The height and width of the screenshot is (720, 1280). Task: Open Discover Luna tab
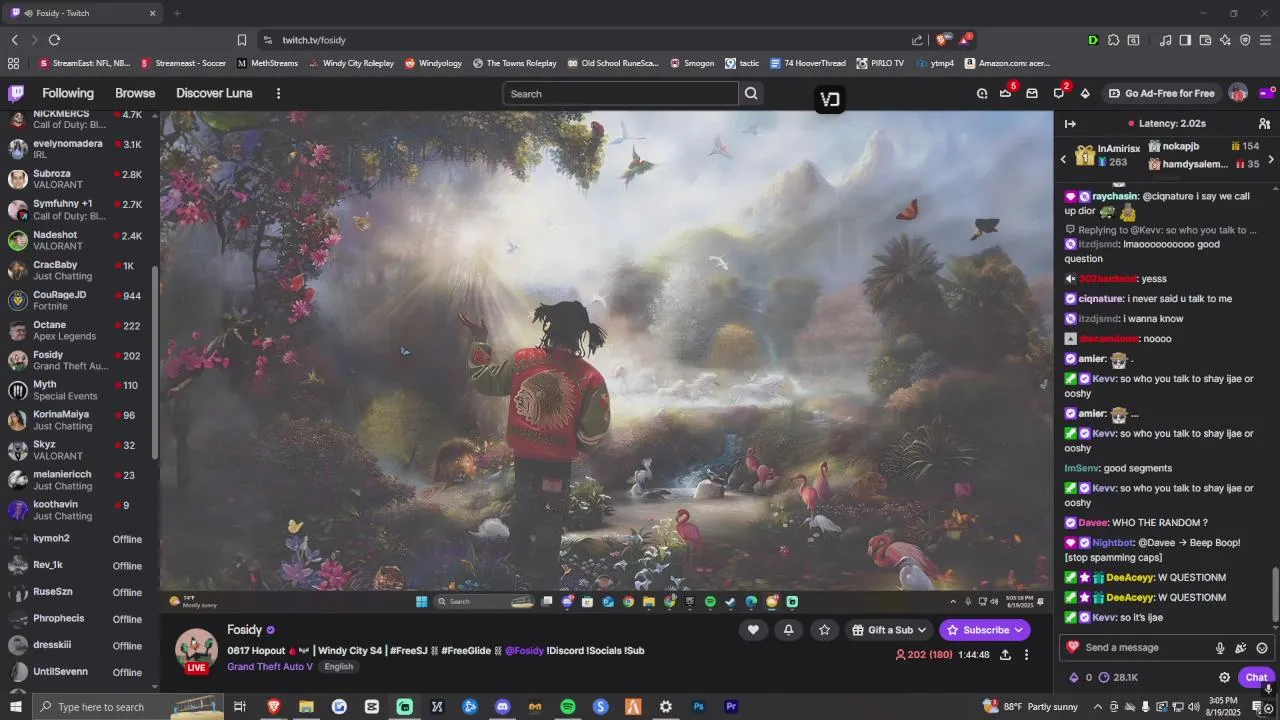click(214, 93)
